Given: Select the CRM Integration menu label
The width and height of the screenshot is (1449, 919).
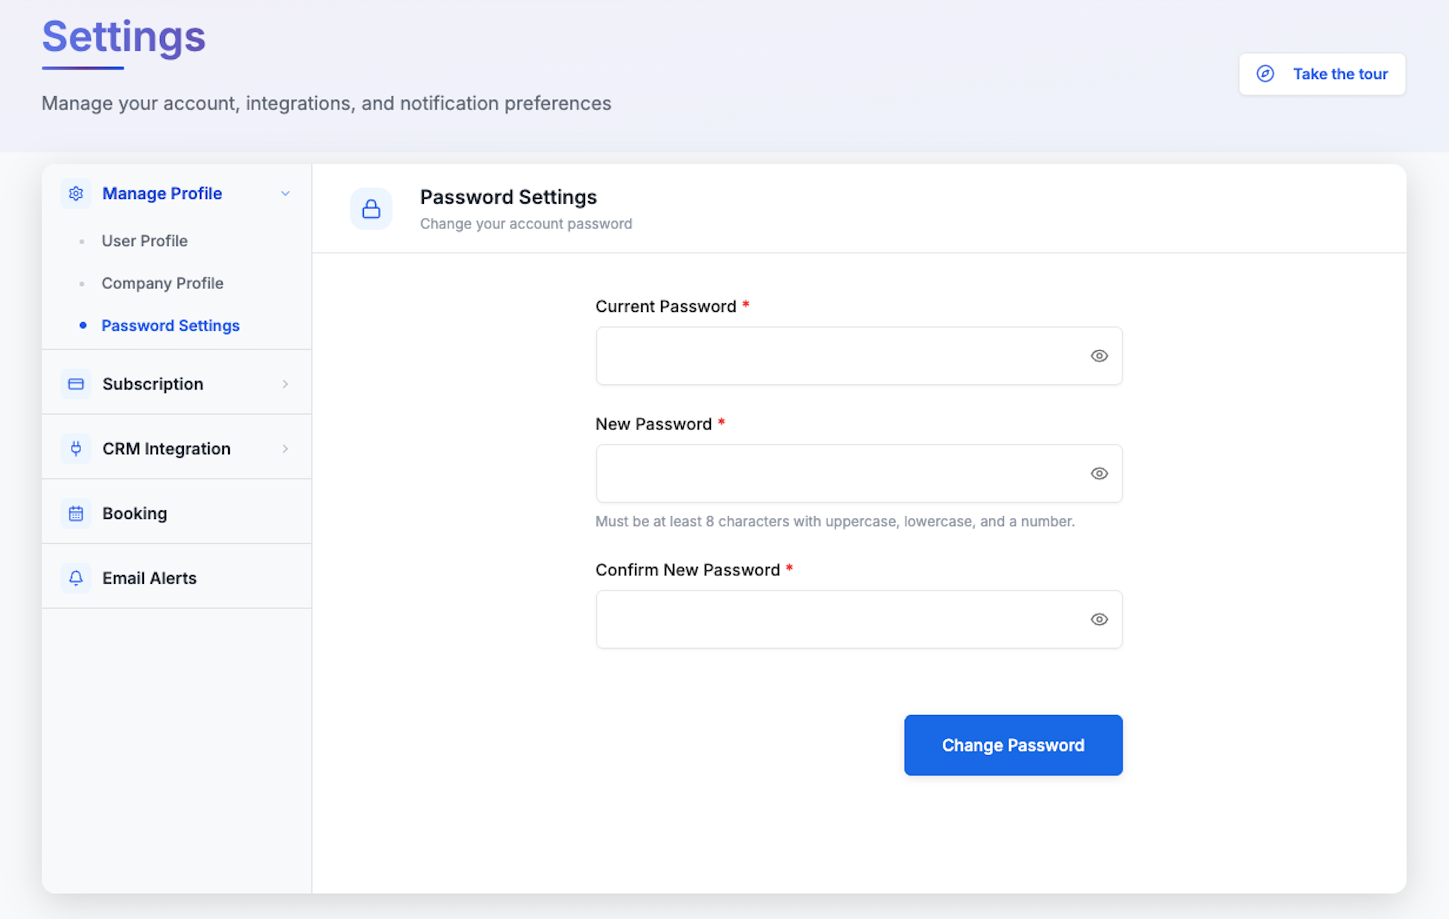Looking at the screenshot, I should pos(167,449).
